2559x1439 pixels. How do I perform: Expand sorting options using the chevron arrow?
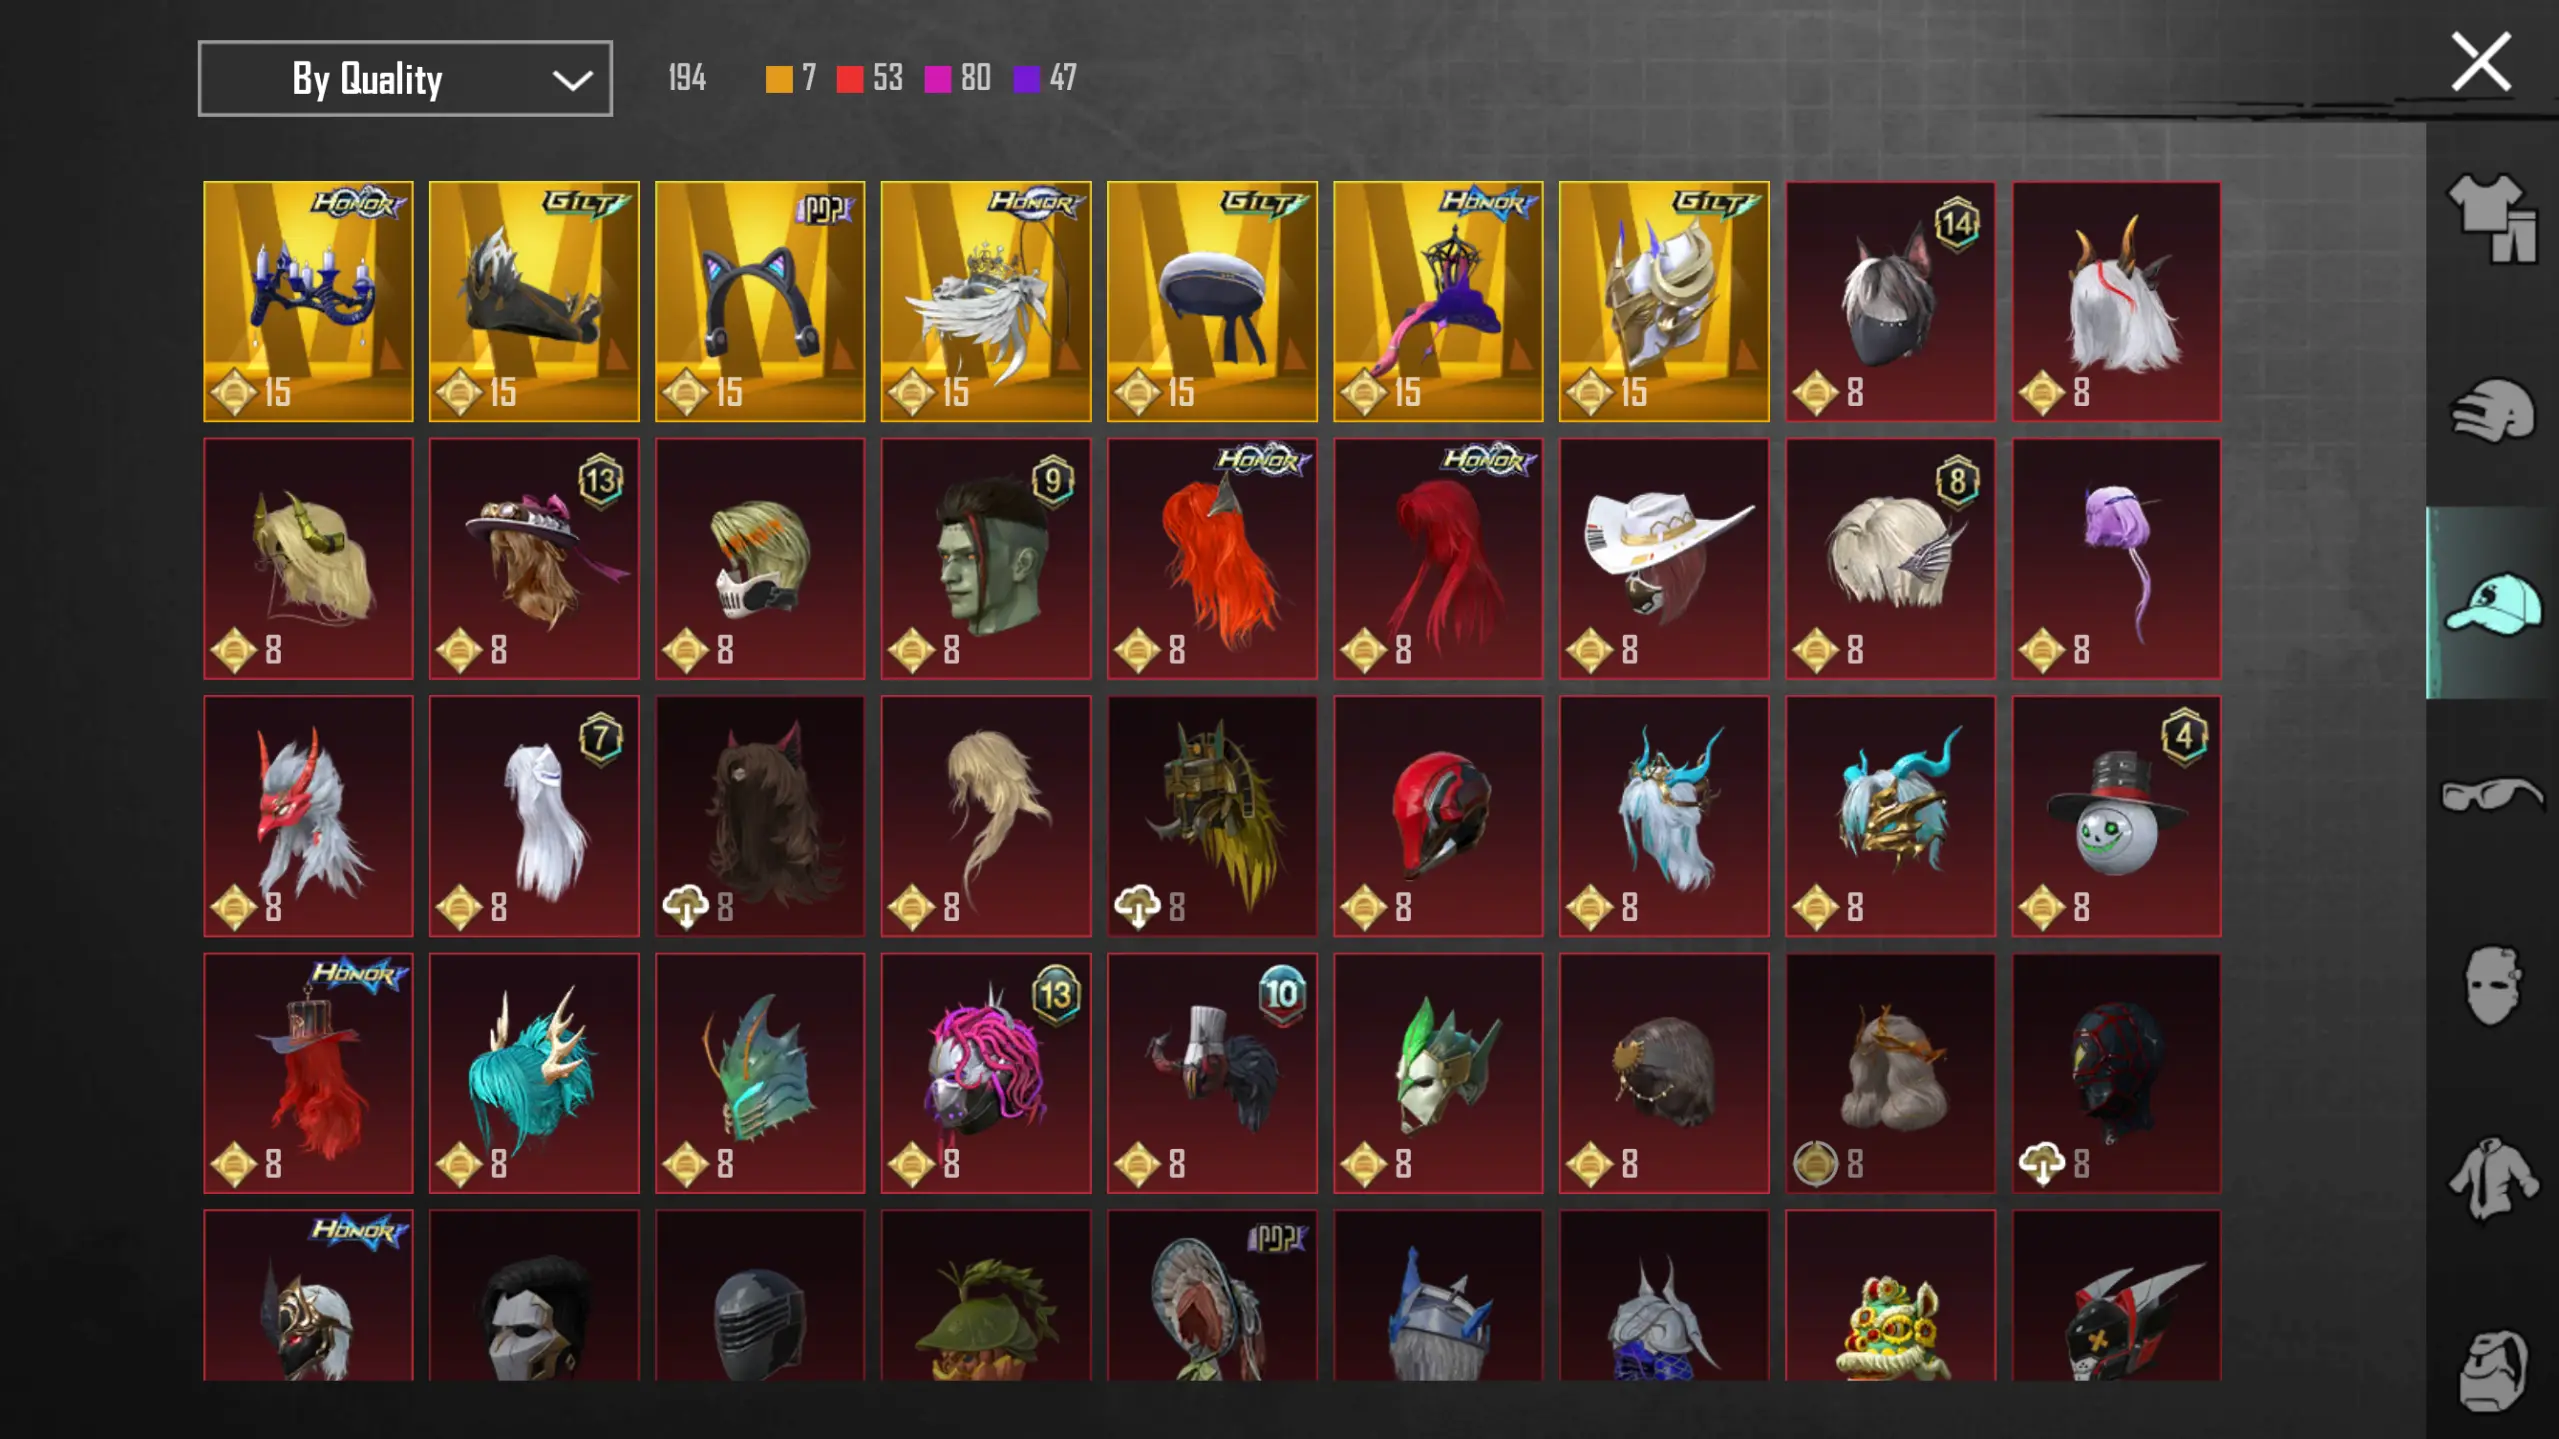tap(572, 80)
